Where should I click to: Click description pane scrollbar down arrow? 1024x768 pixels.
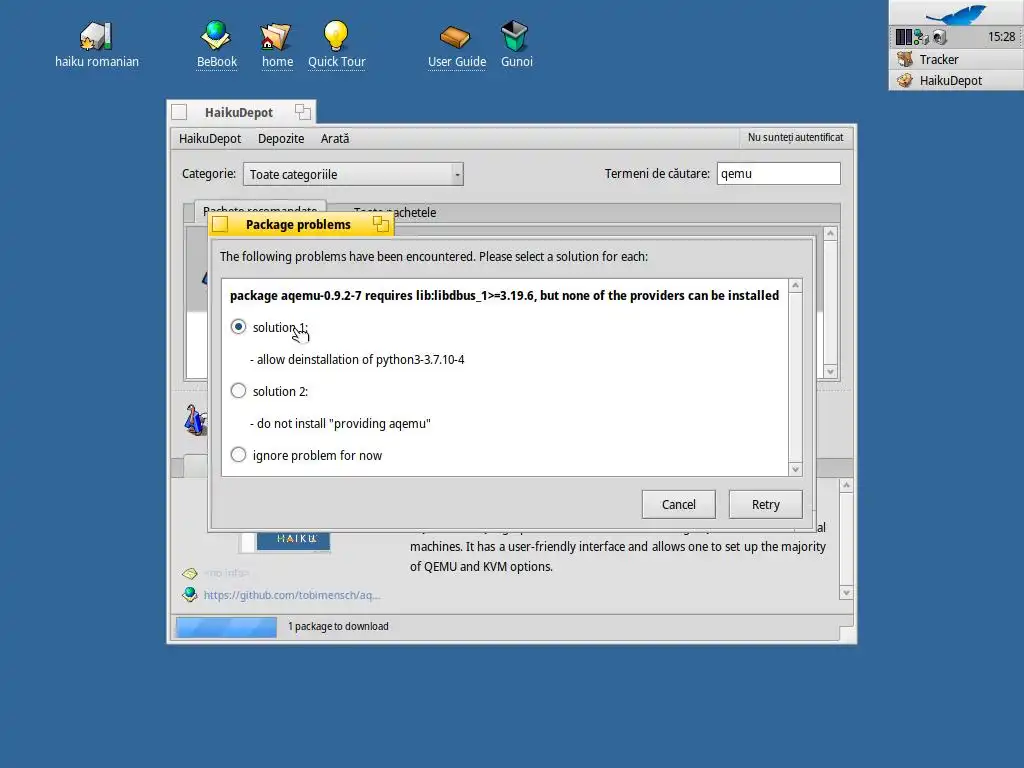[x=846, y=593]
